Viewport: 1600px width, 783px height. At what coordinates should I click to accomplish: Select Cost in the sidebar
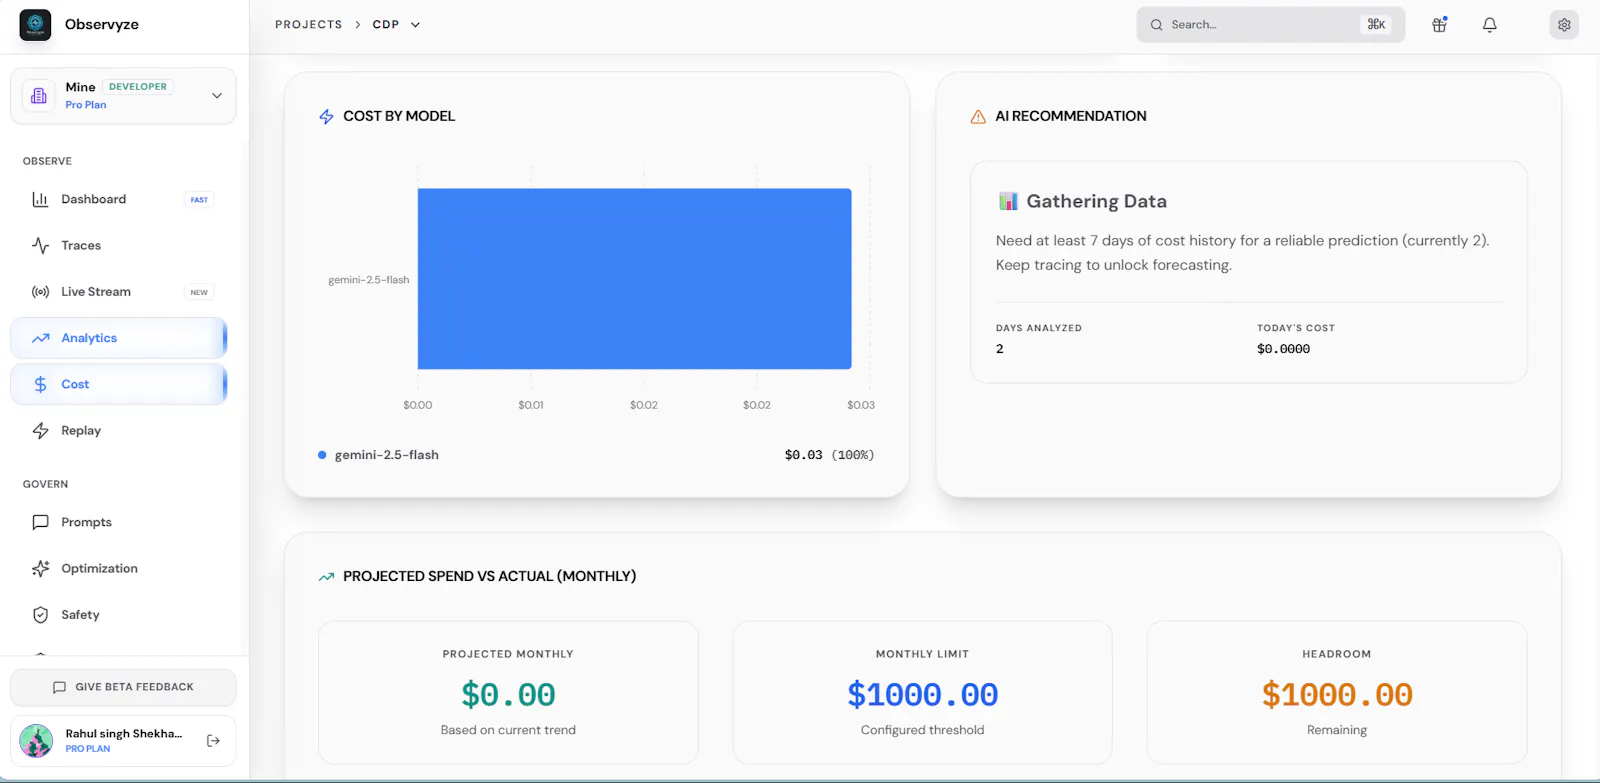coord(119,384)
